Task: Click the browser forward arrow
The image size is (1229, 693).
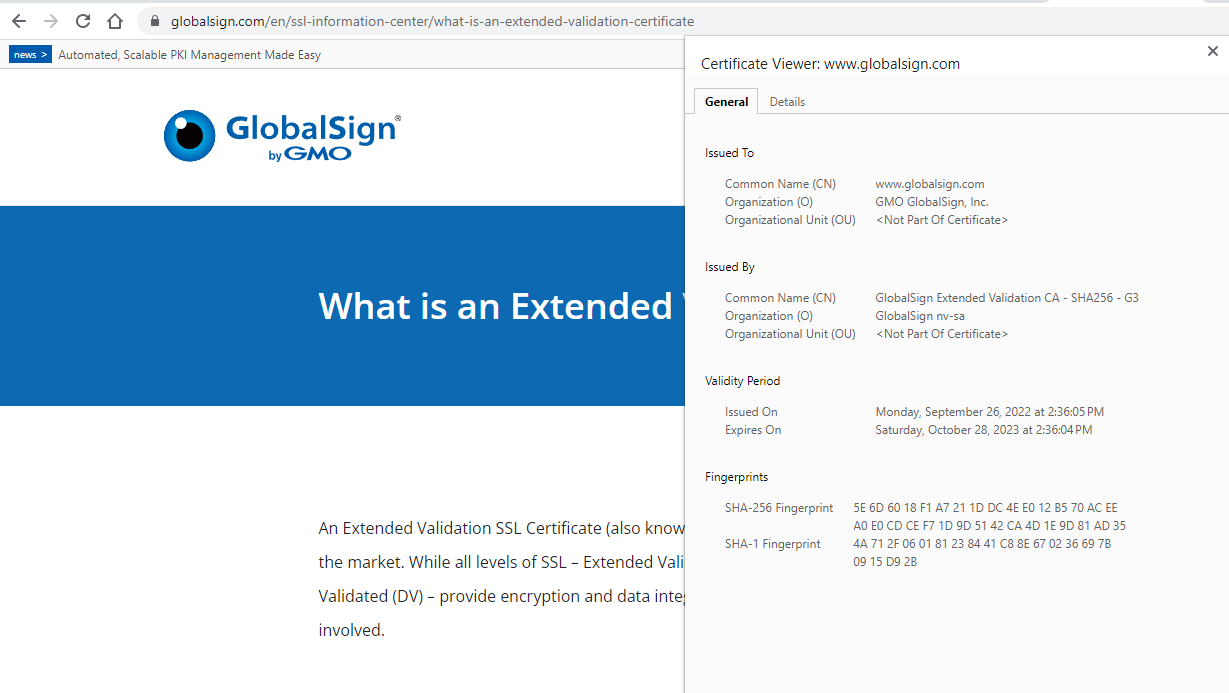Action: [51, 21]
